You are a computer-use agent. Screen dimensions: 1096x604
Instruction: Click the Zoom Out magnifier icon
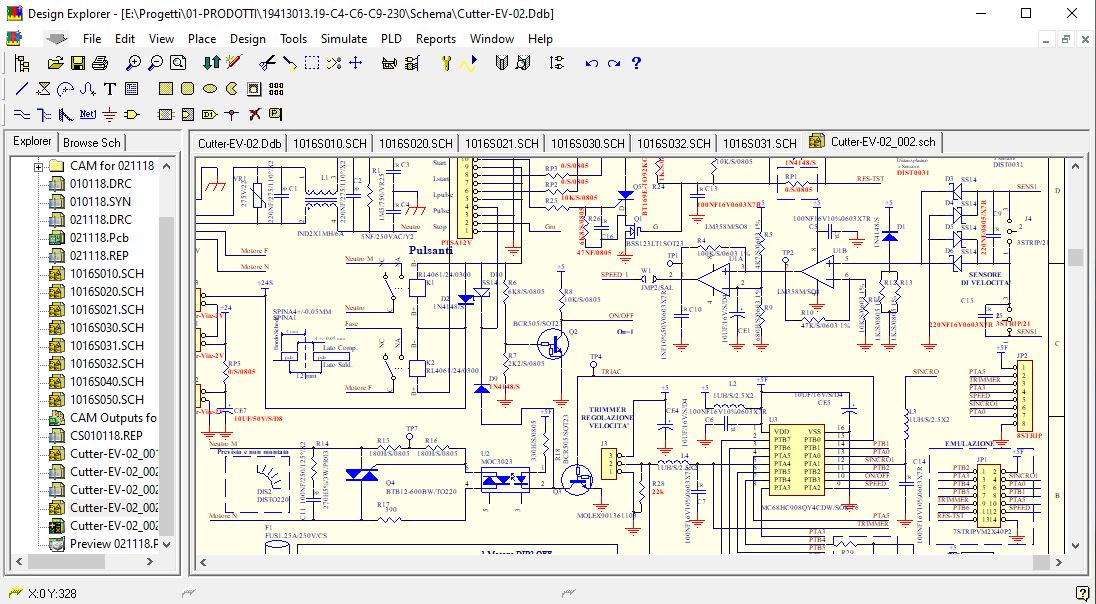pyautogui.click(x=156, y=63)
